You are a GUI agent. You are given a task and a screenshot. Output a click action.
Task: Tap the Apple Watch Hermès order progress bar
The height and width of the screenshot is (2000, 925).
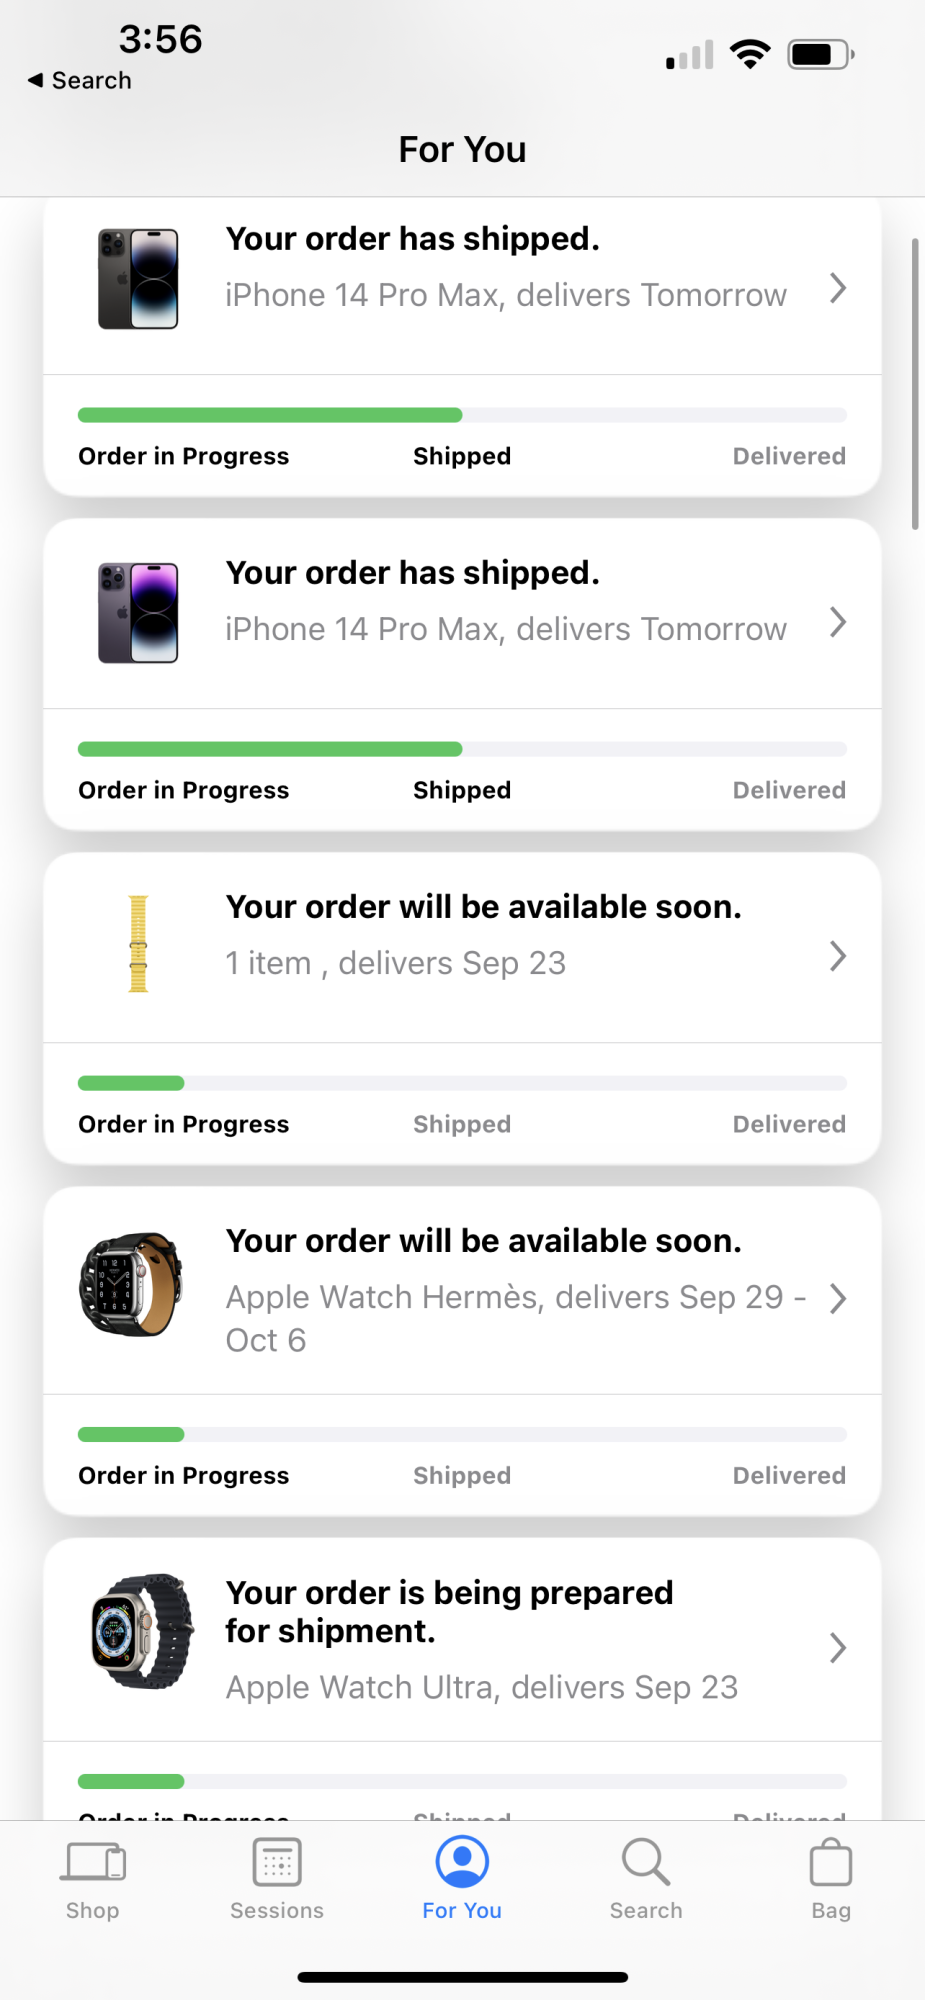click(x=462, y=1434)
